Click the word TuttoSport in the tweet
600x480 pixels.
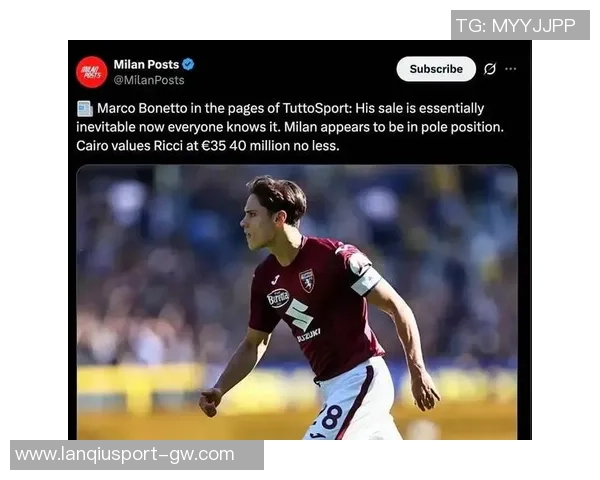pyautogui.click(x=317, y=108)
